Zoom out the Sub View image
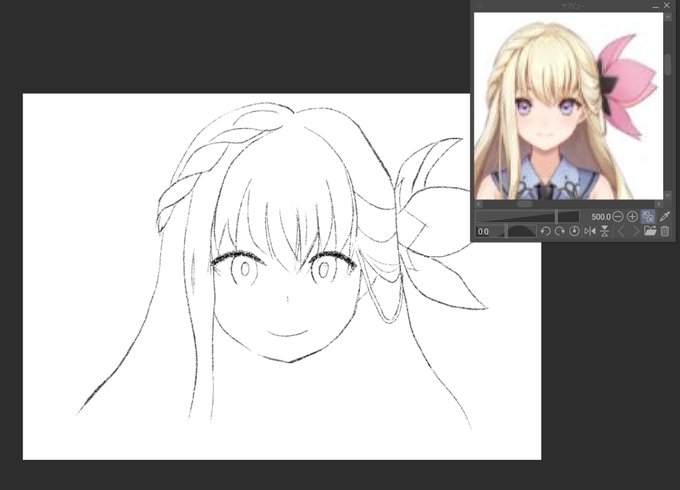Screen dimensions: 680x490 tap(618, 216)
